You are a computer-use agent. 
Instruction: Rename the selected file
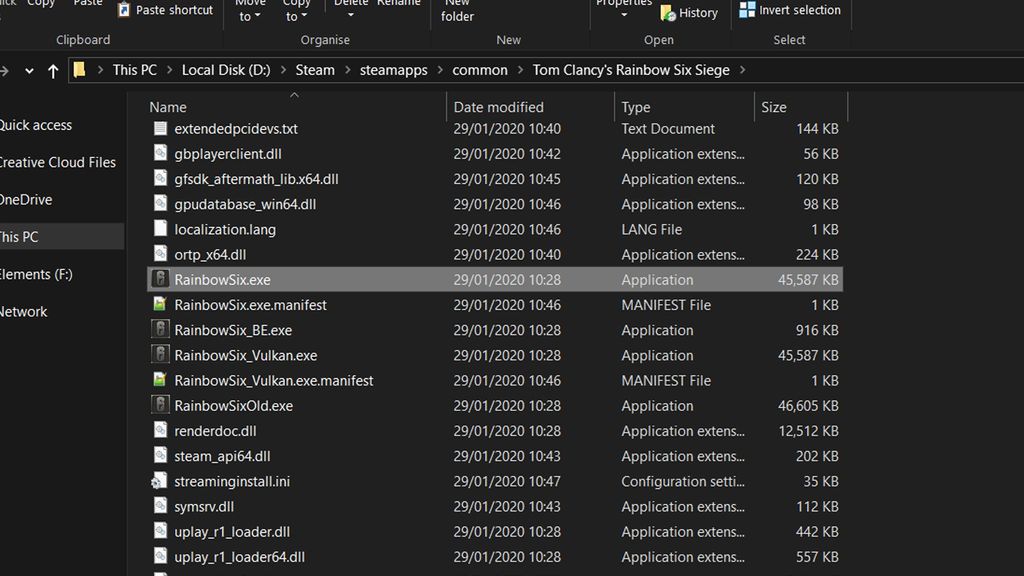(x=399, y=4)
